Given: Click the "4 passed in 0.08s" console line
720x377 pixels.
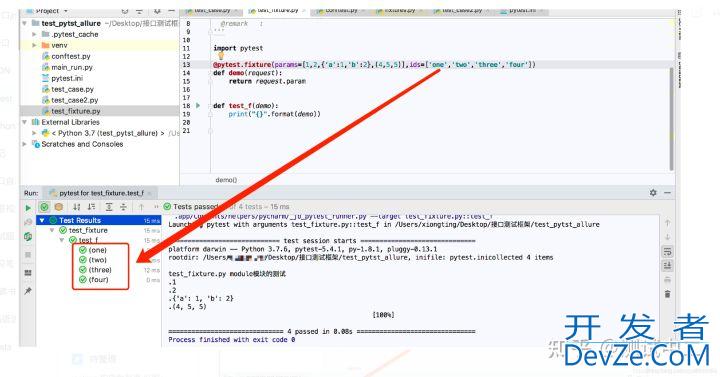Looking at the screenshot, I should 322,332.
